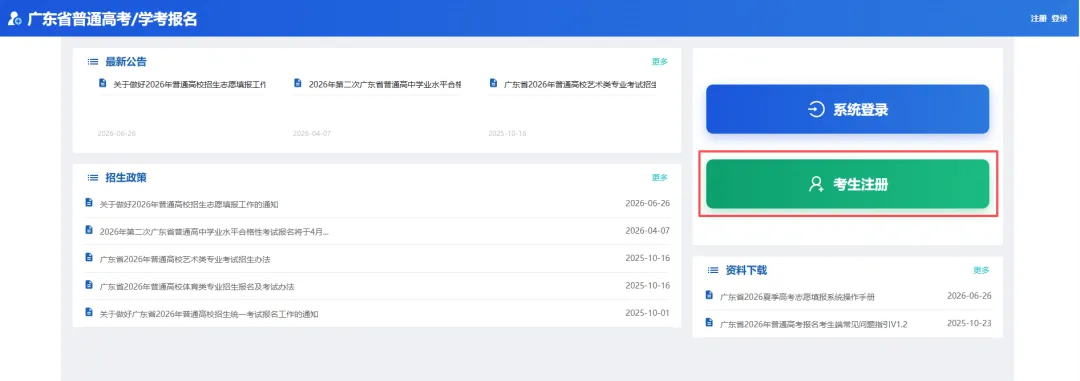Click the green 考生注册 button
1080x381 pixels.
tap(847, 184)
